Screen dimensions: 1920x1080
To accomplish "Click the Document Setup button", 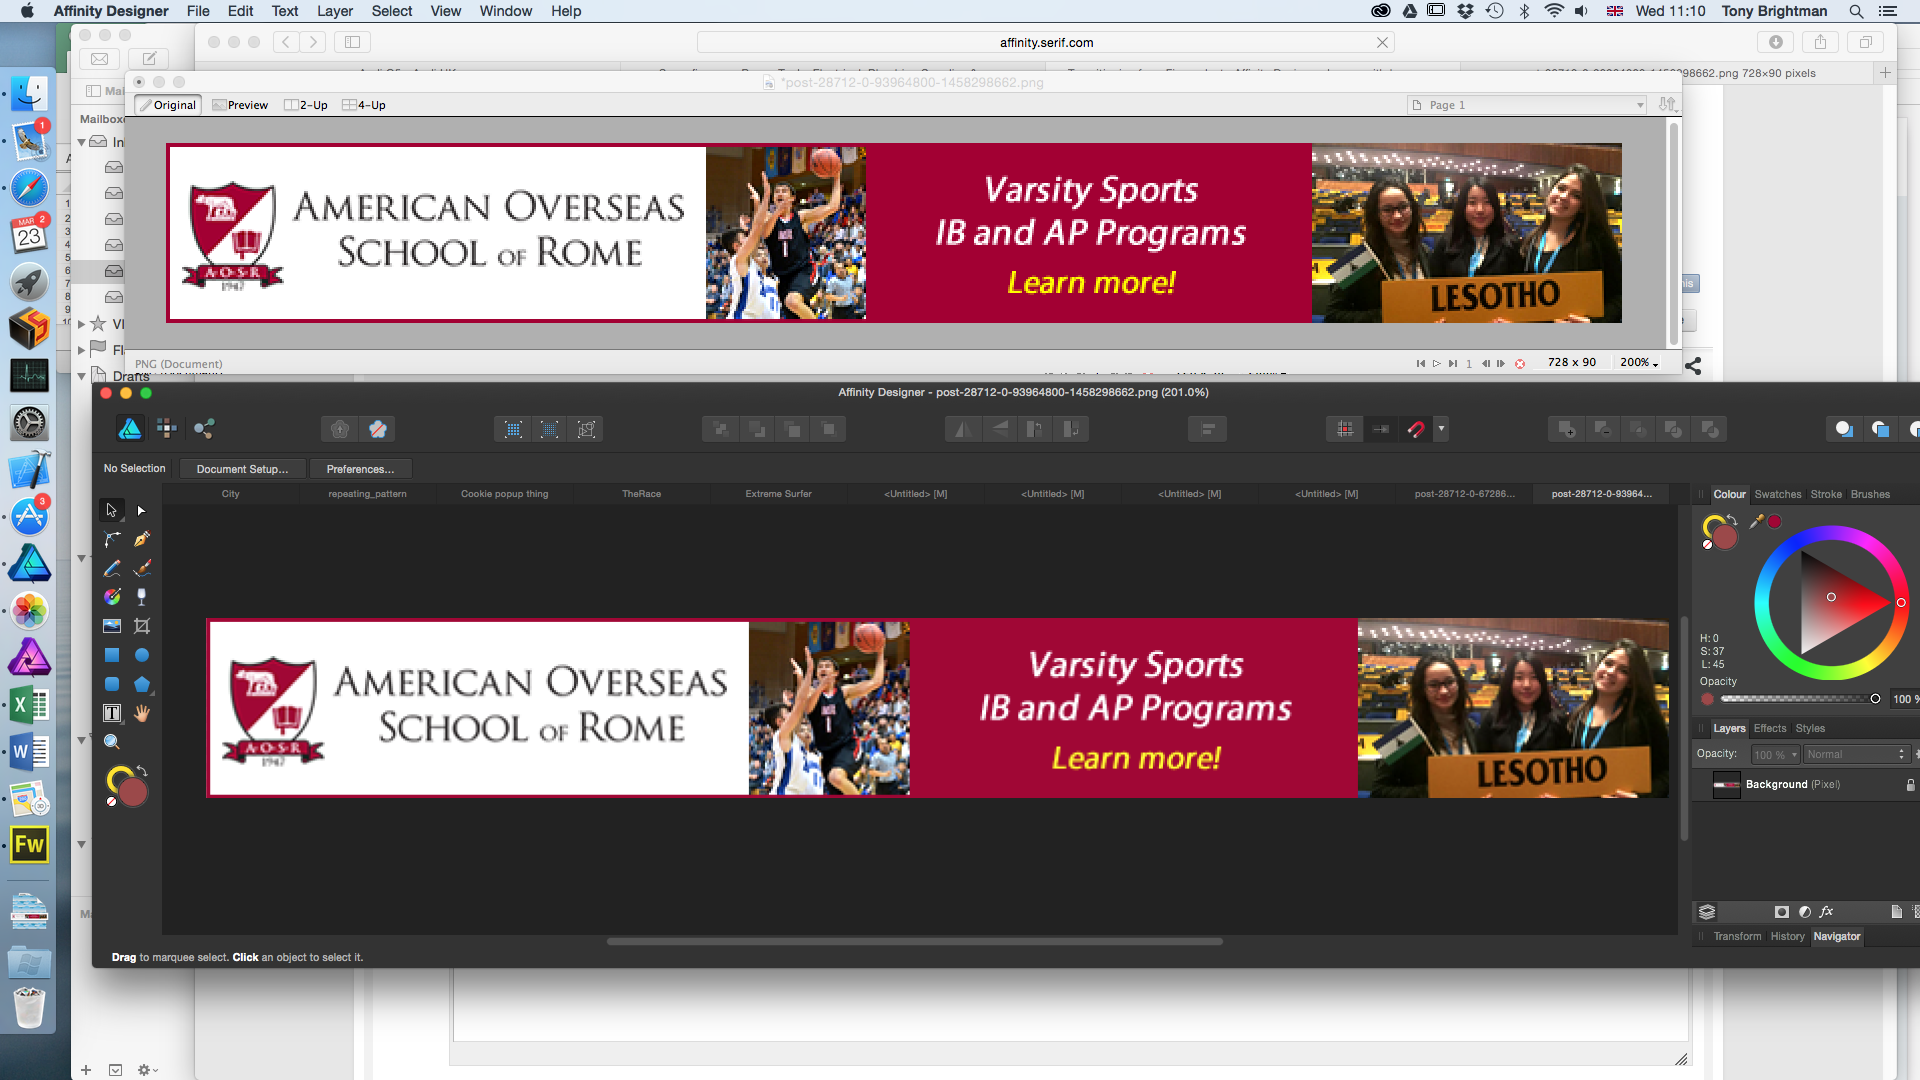I will pyautogui.click(x=242, y=469).
